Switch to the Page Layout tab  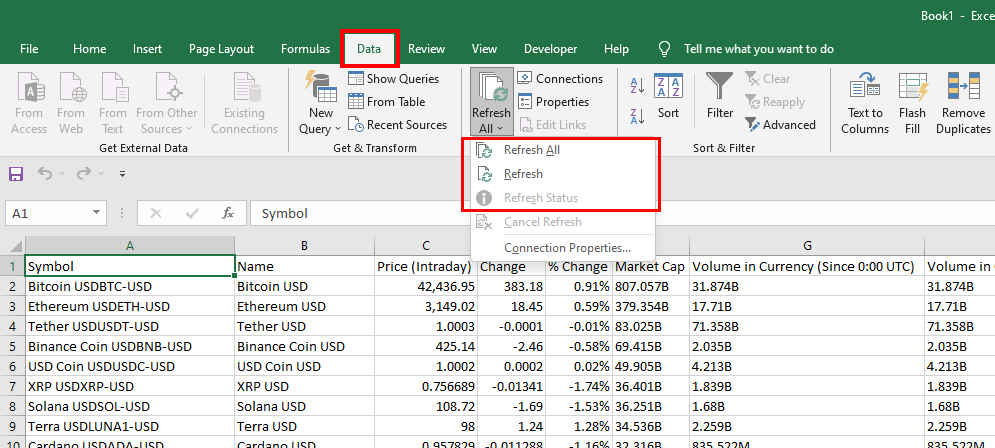[221, 49]
